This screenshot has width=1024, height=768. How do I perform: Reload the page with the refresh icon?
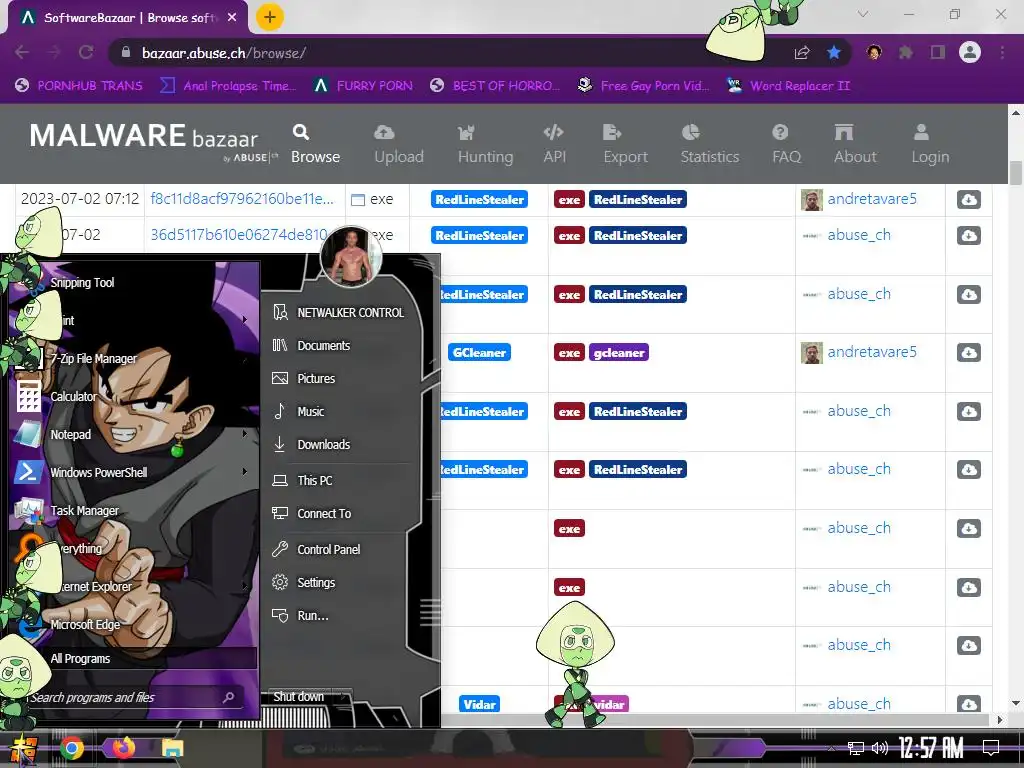[86, 52]
